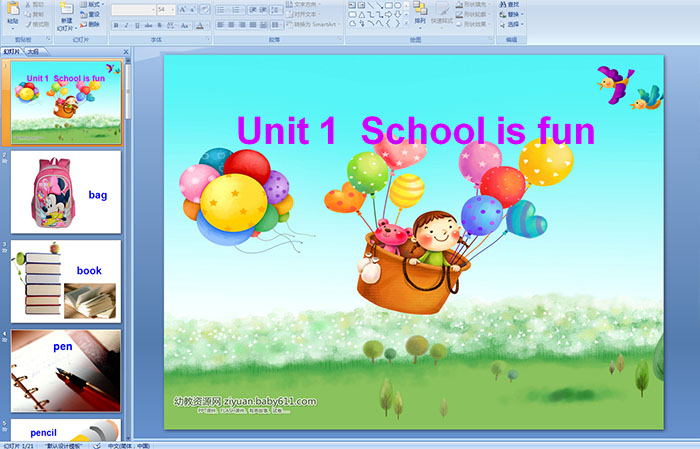
Task: Click the spell check icon in status bar
Action: 97,445
